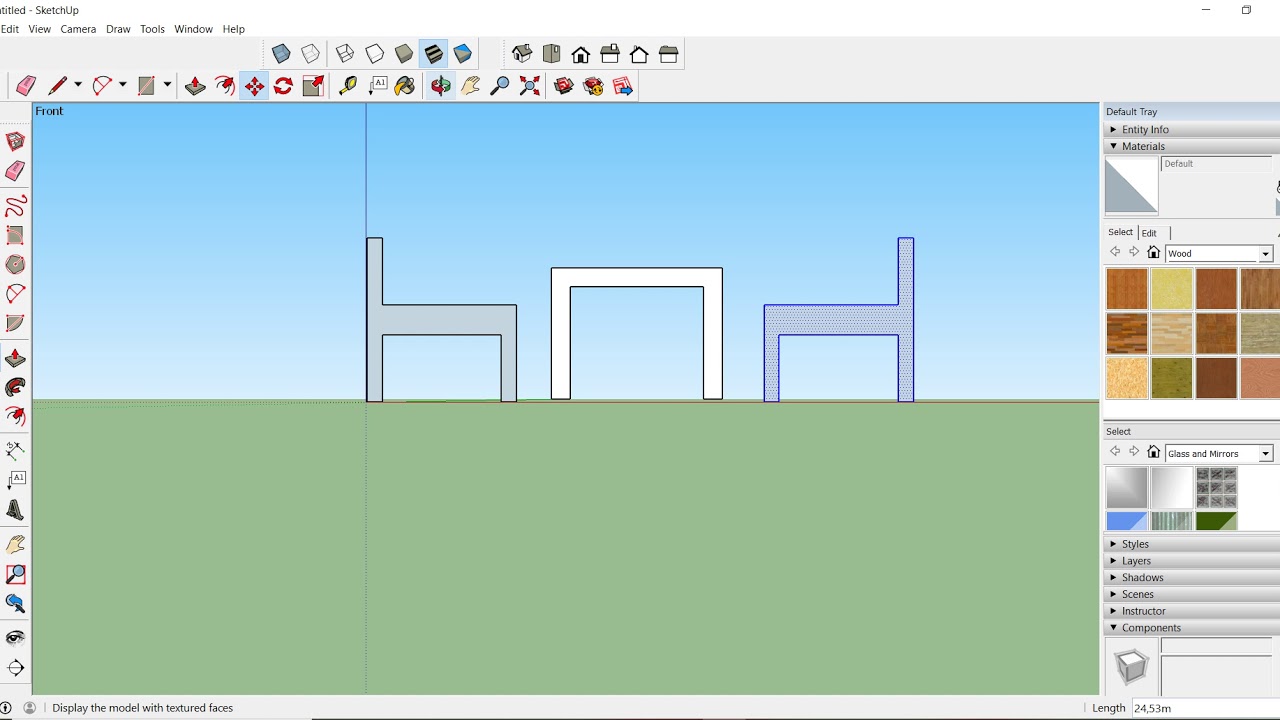The height and width of the screenshot is (720, 1280).
Task: Toggle X-Ray face style
Action: coord(281,54)
